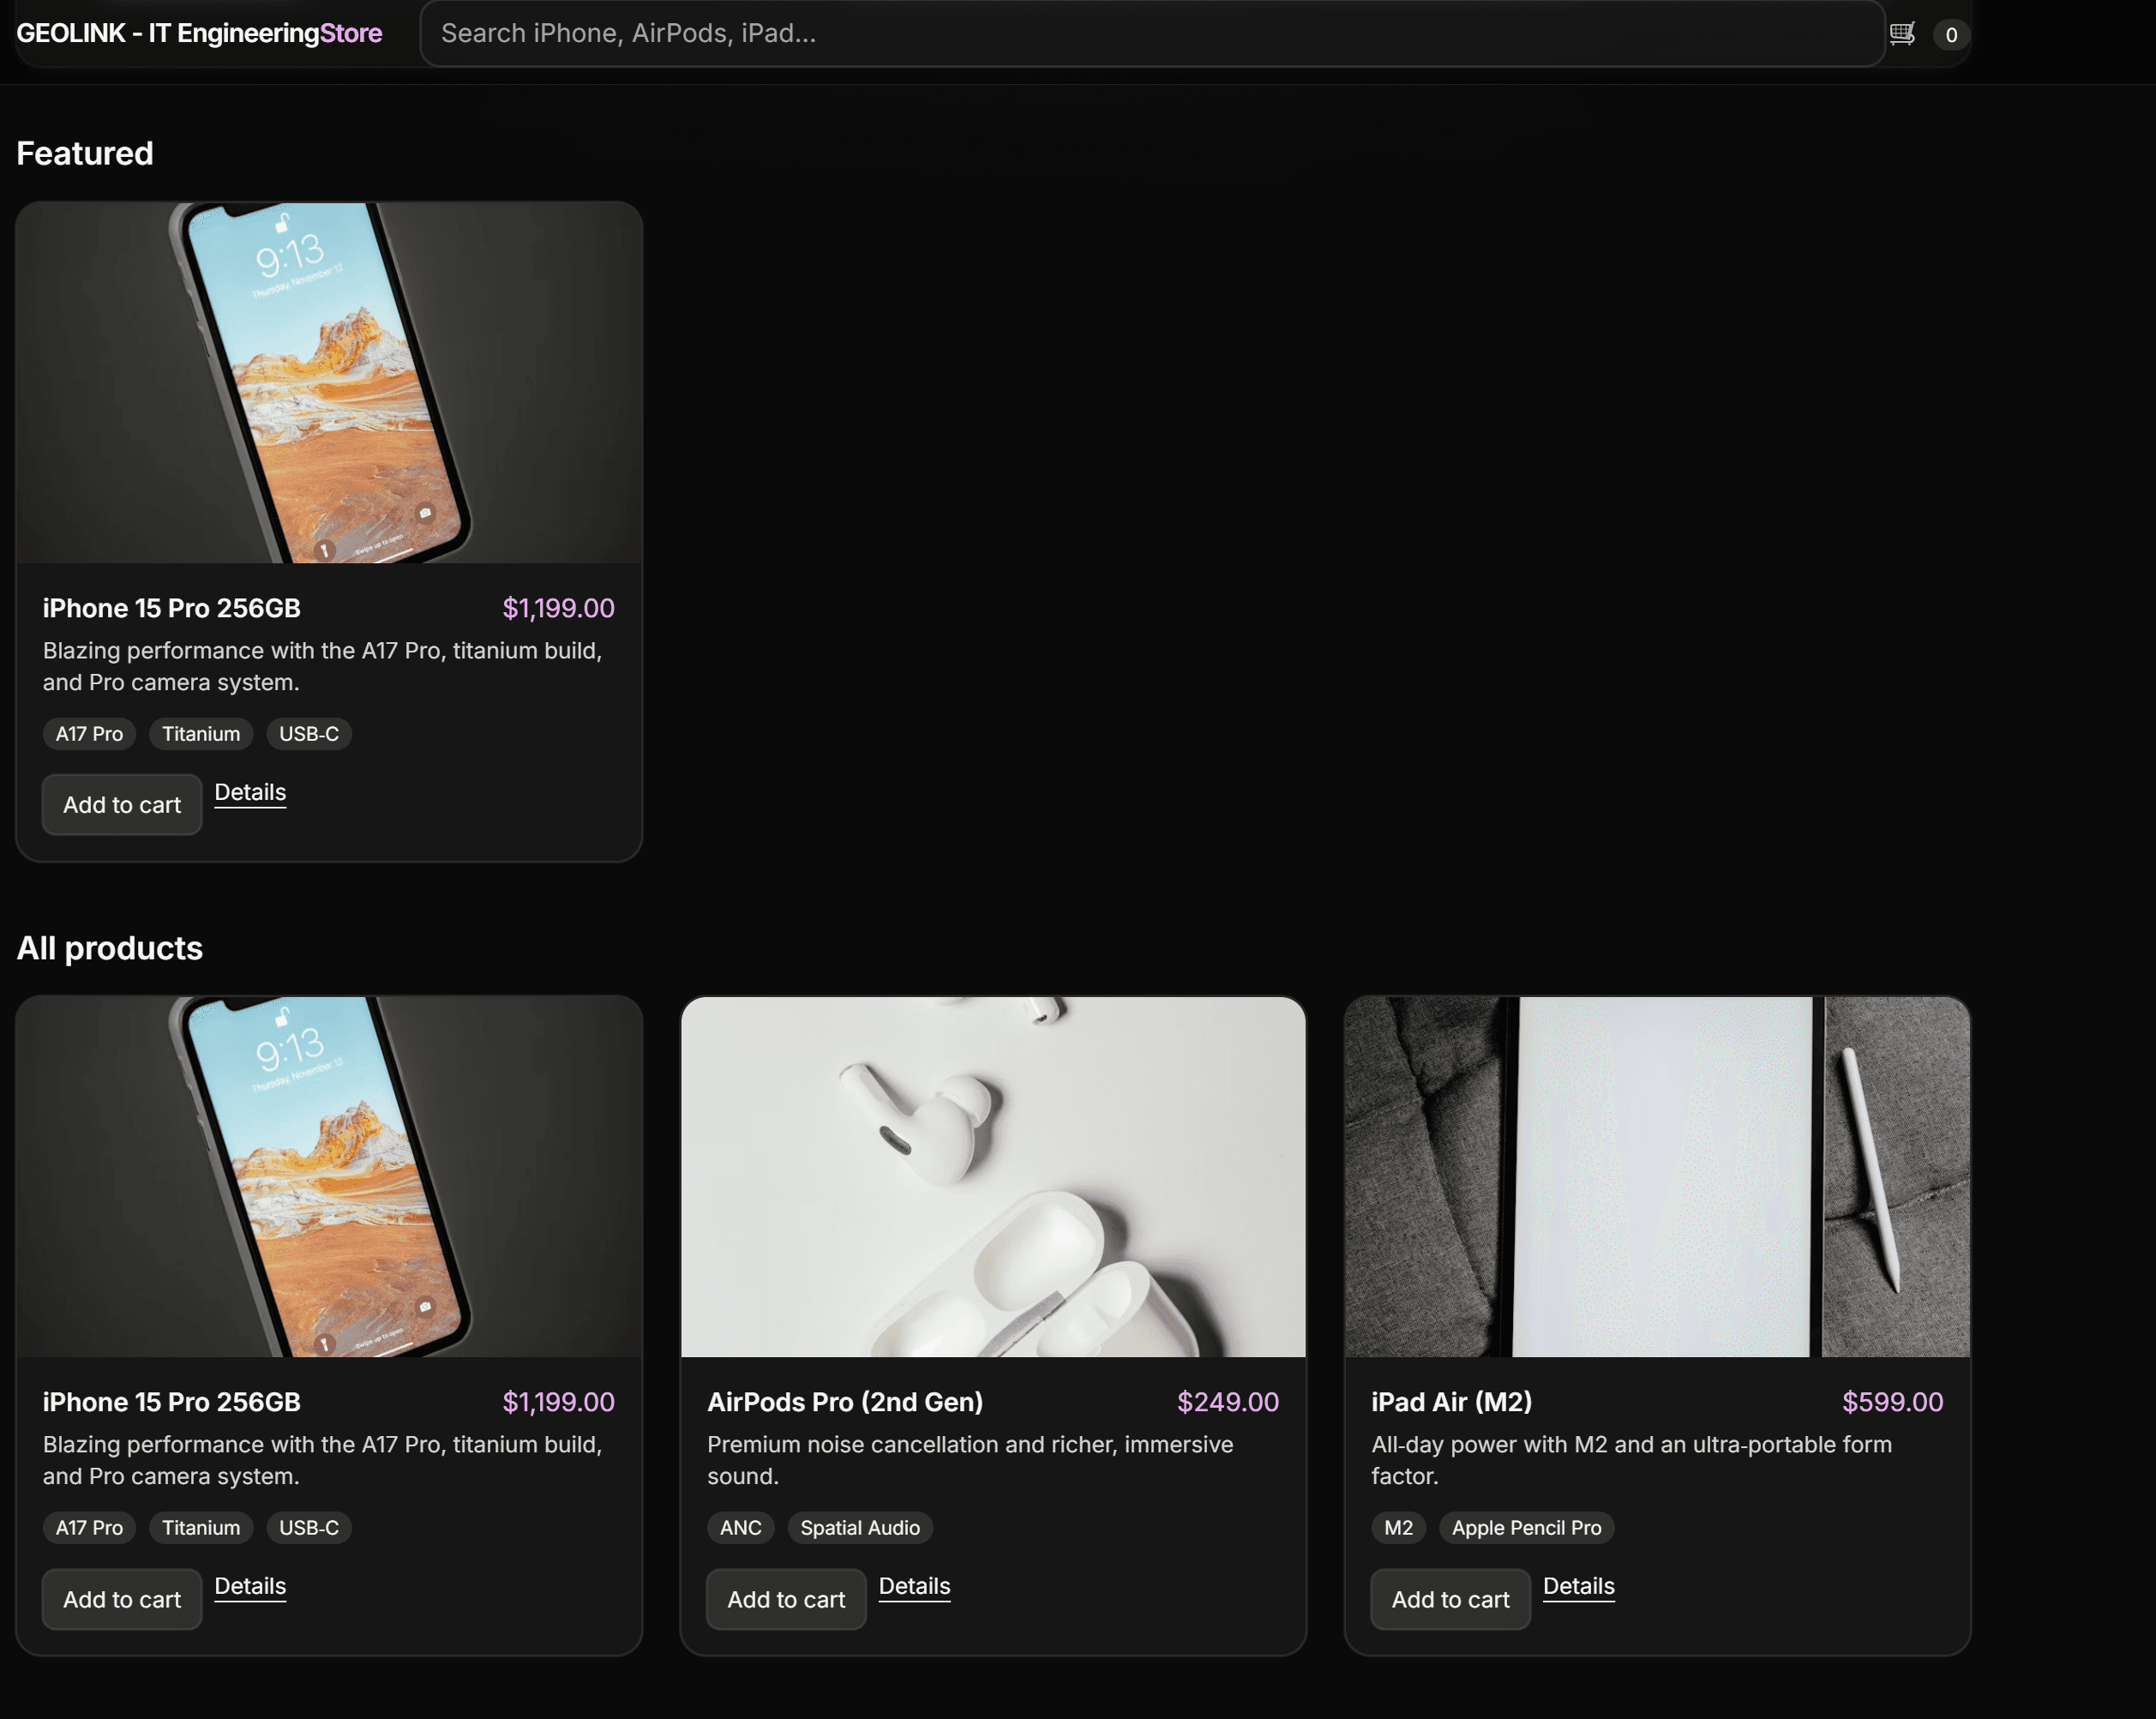Open Details for featured iPhone 15 Pro

click(250, 792)
